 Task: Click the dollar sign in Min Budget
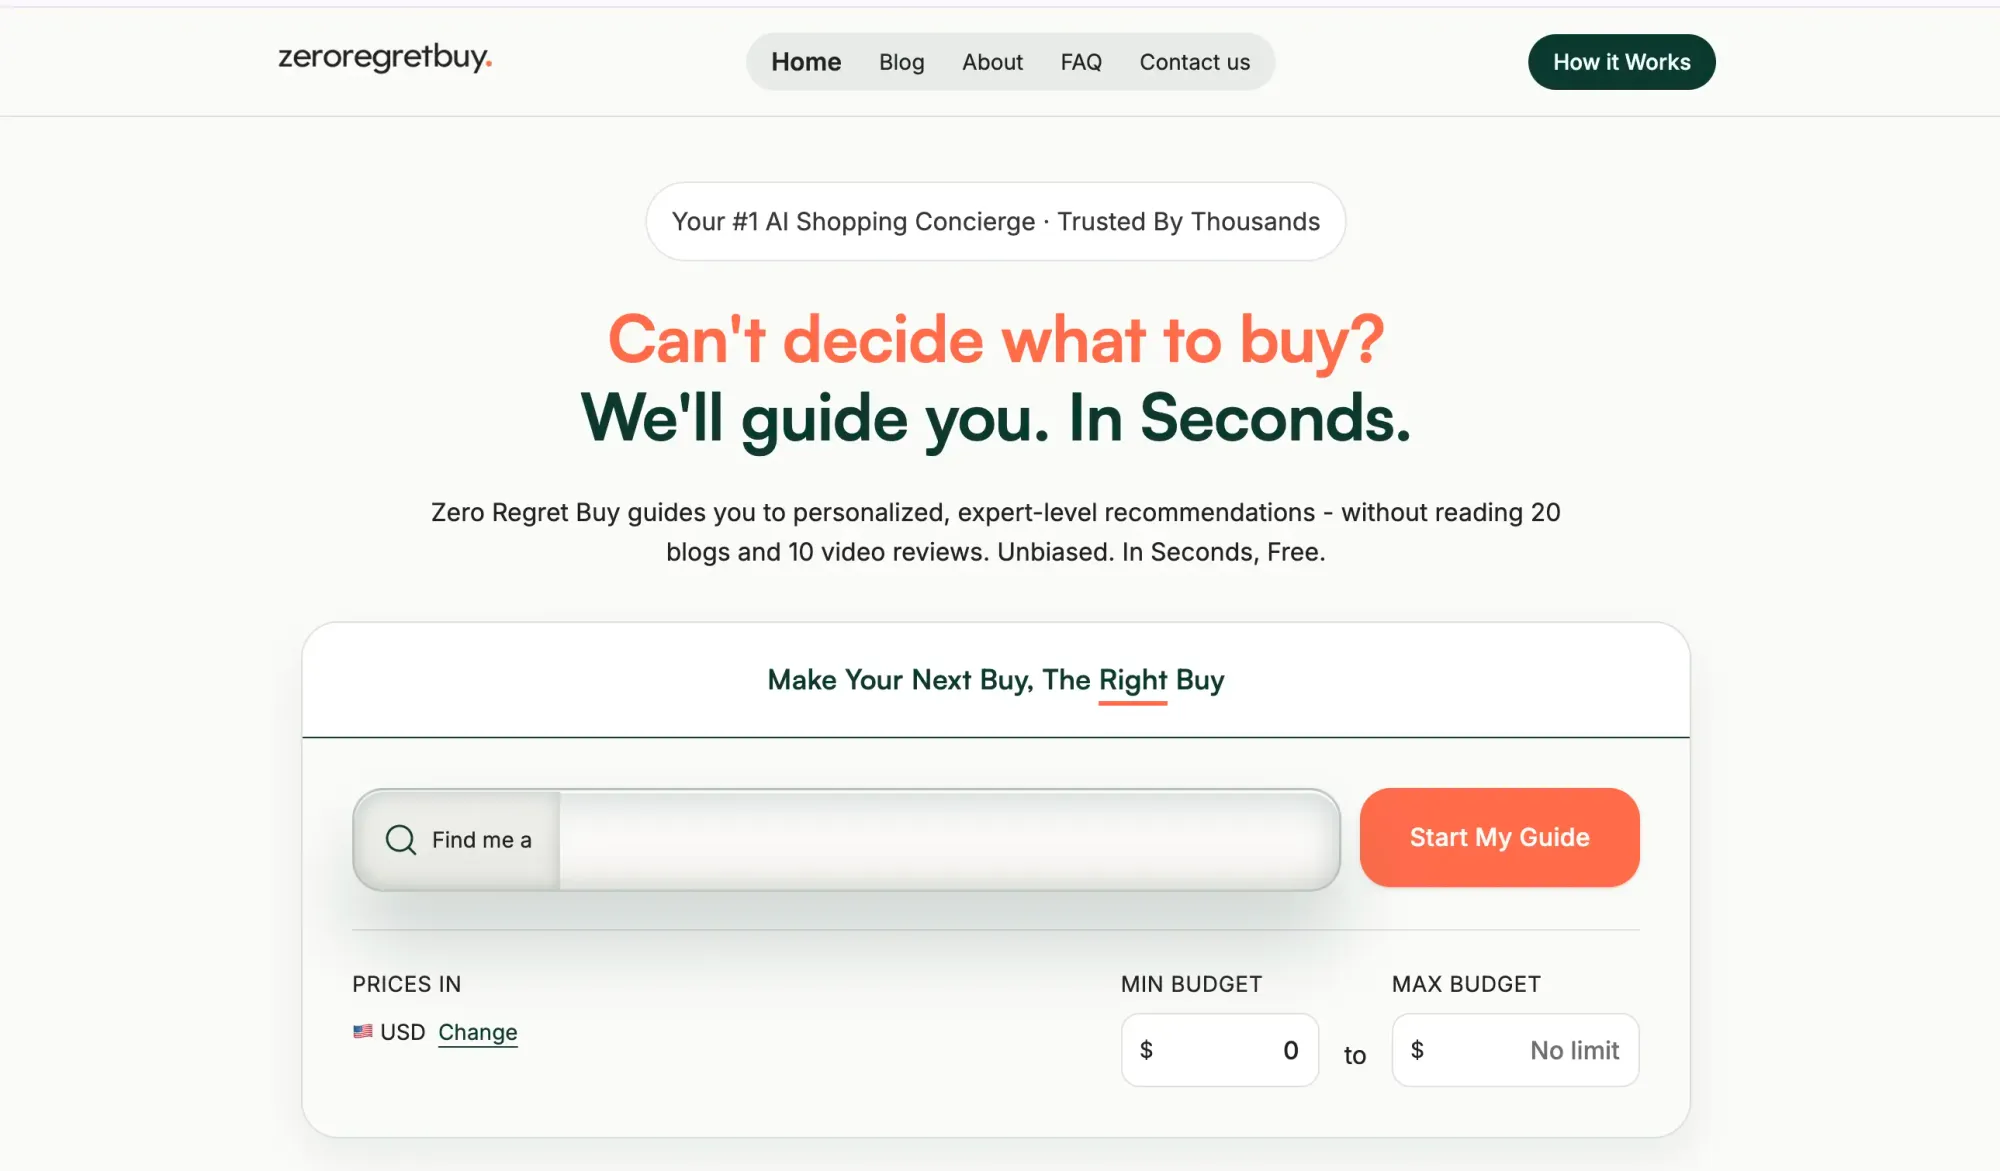click(1146, 1050)
